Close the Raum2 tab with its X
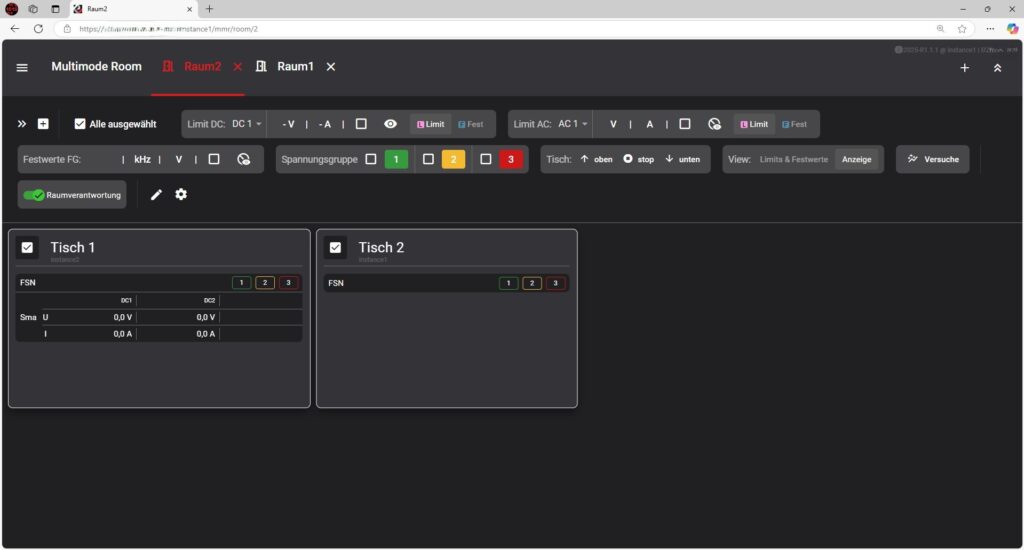The image size is (1024, 550). click(237, 67)
